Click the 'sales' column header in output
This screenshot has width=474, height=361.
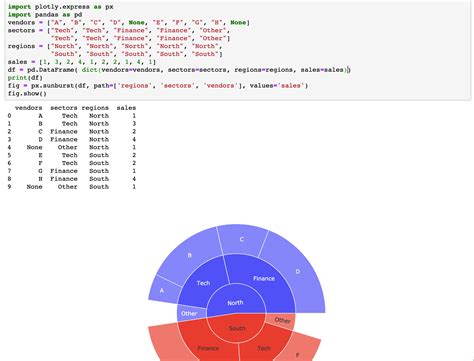[x=126, y=108]
